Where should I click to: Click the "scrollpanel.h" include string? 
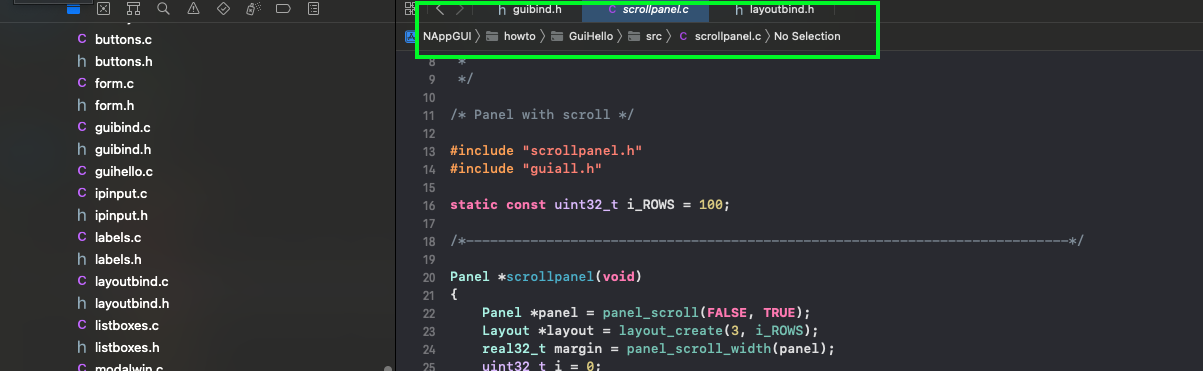coord(582,151)
